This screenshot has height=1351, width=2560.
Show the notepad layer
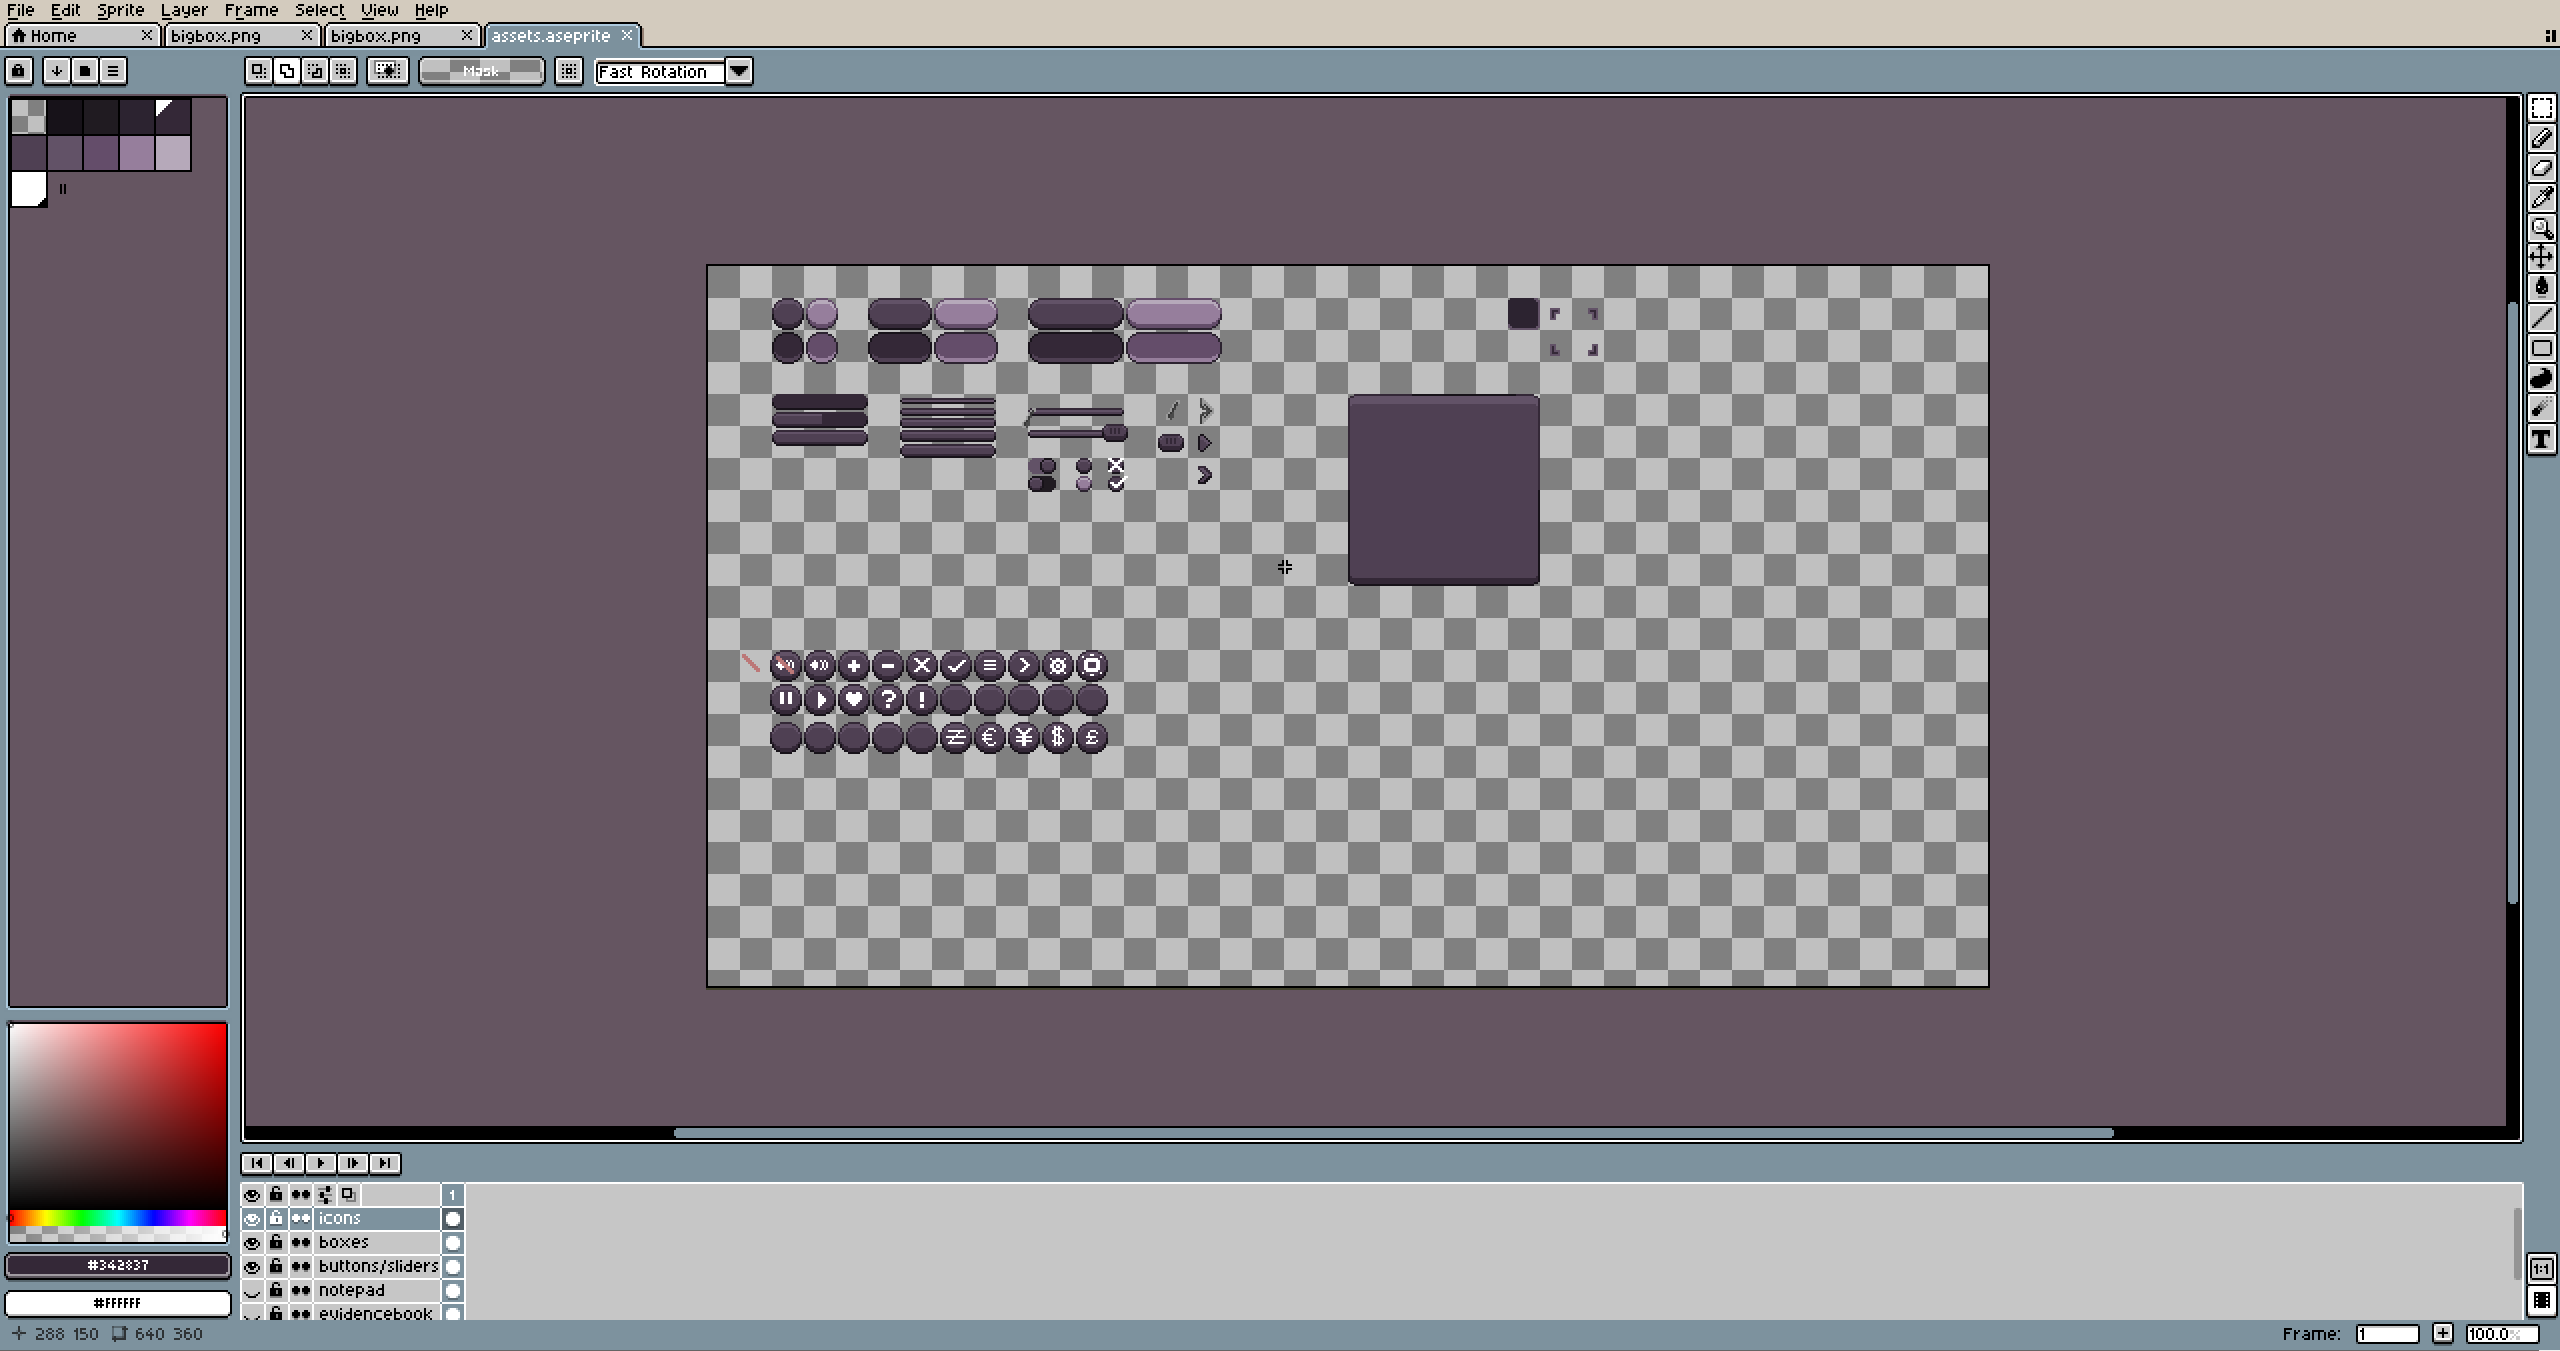click(252, 1290)
